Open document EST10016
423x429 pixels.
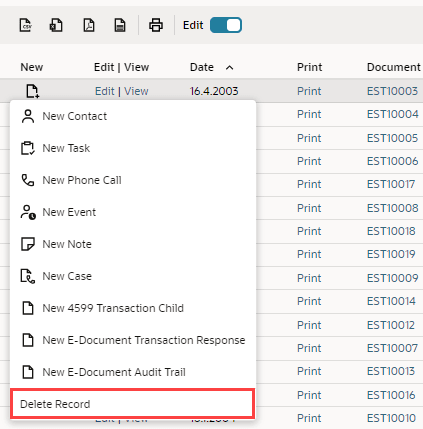click(x=391, y=395)
